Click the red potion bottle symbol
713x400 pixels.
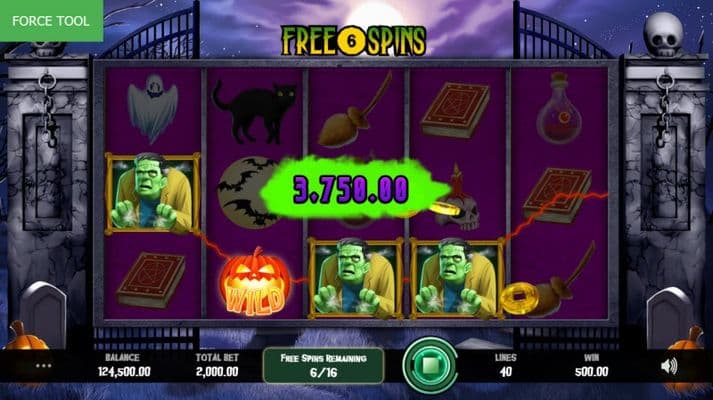(559, 108)
